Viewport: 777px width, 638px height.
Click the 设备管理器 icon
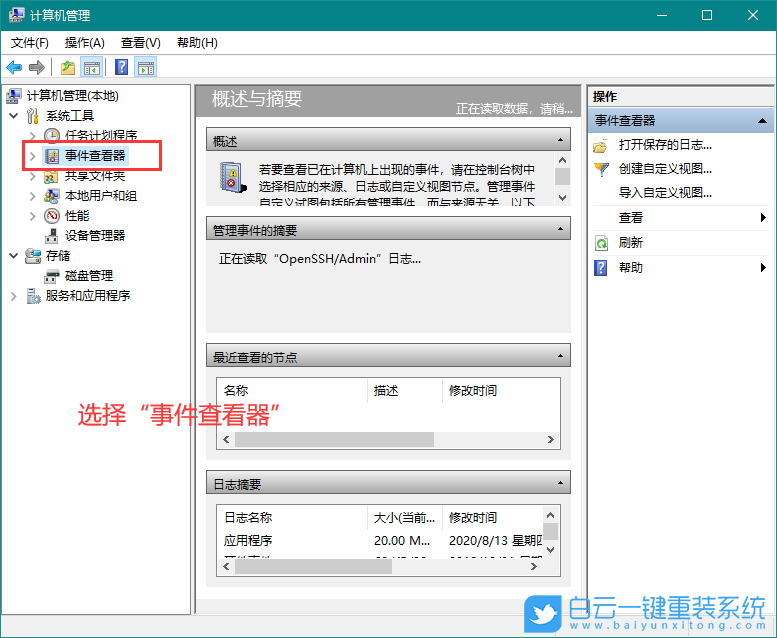coord(52,236)
